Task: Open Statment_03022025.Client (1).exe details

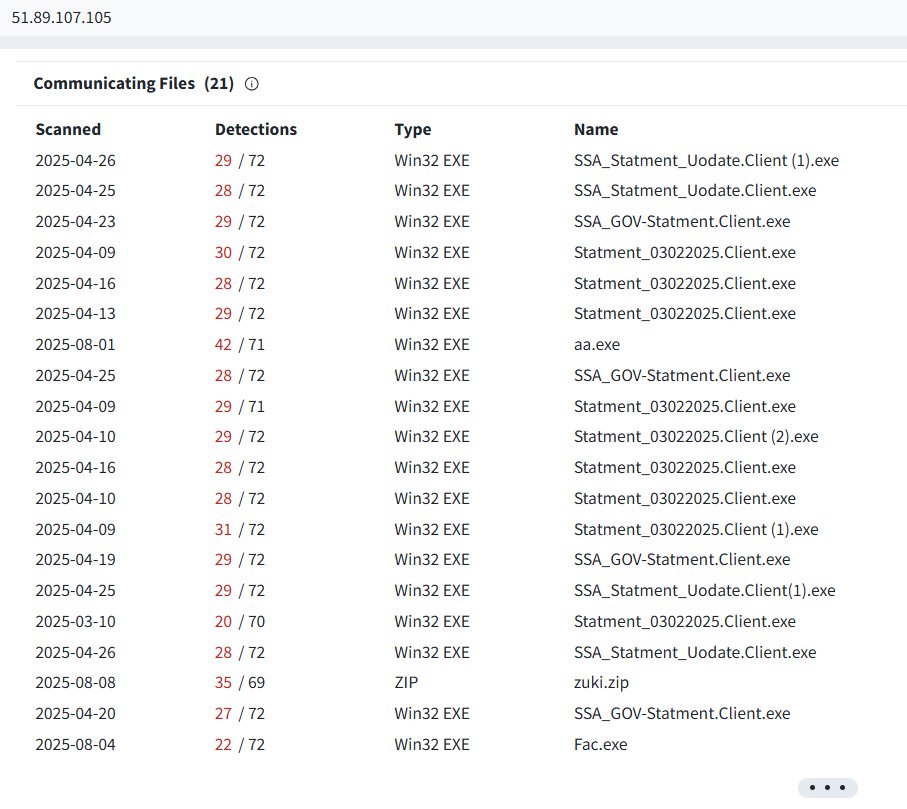Action: [x=697, y=529]
